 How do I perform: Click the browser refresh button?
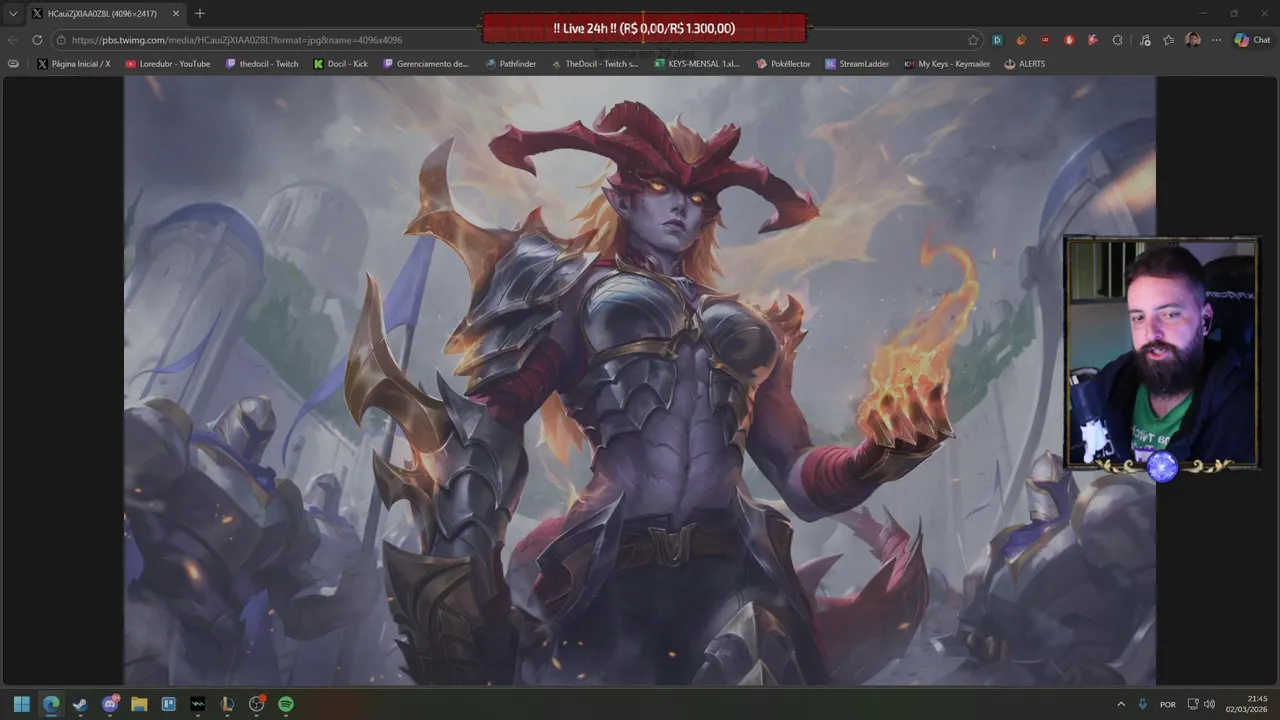[37, 40]
